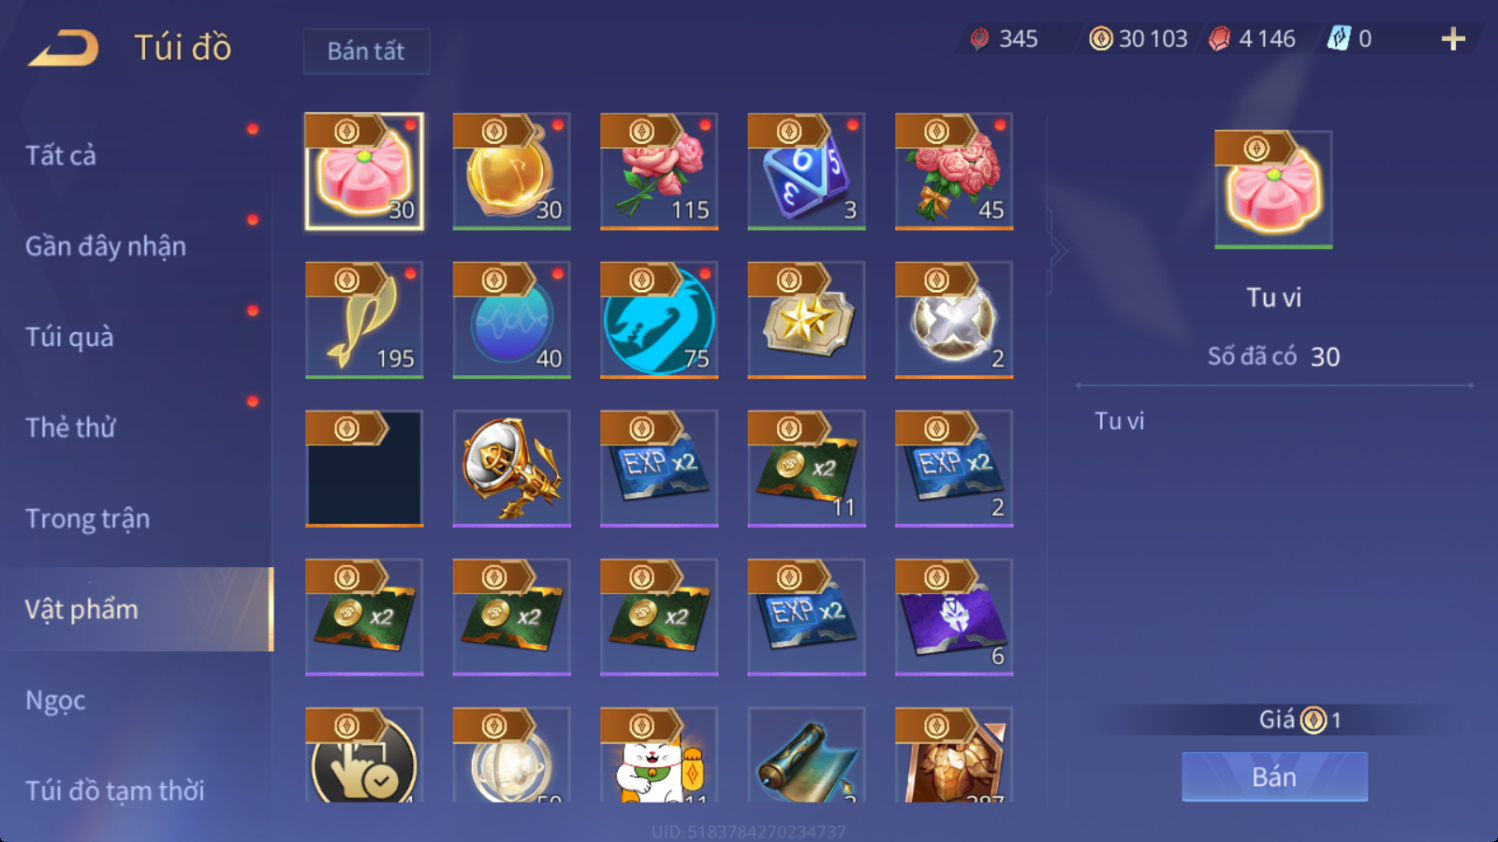Select the golden megaphone item
This screenshot has width=1498, height=842.
coord(511,468)
